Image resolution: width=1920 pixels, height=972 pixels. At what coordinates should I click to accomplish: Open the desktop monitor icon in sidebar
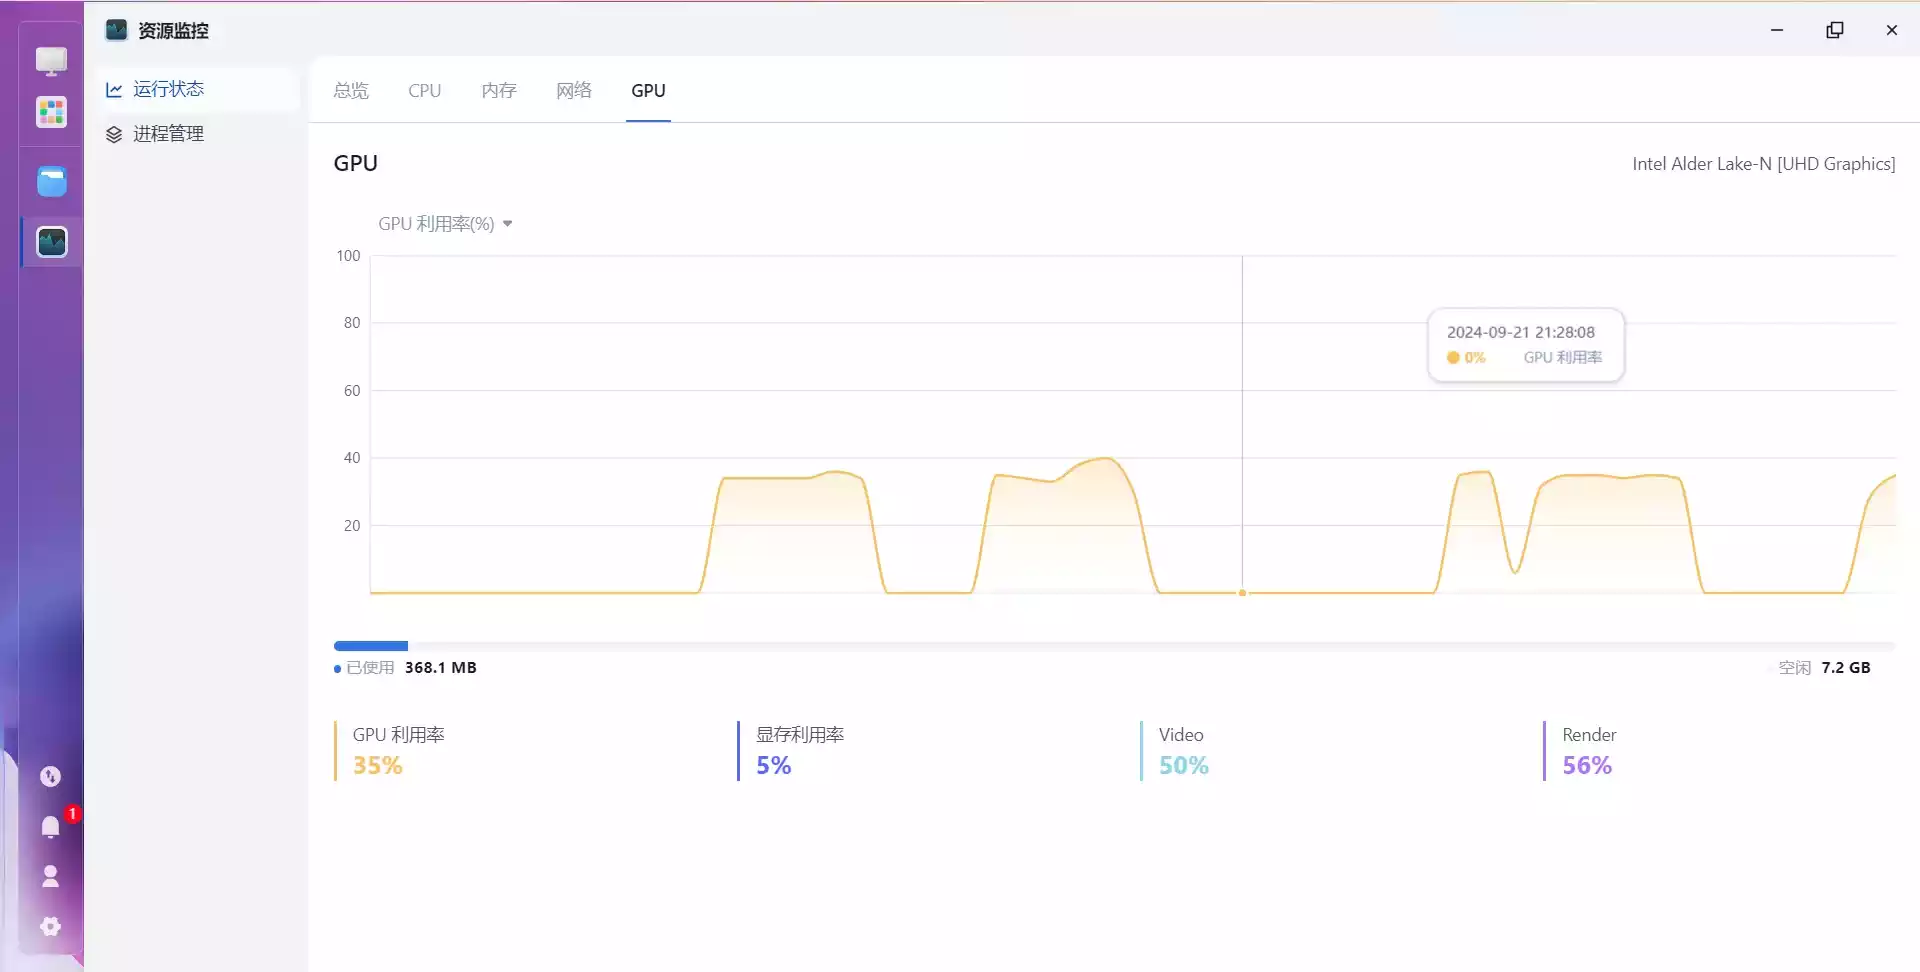click(x=51, y=61)
